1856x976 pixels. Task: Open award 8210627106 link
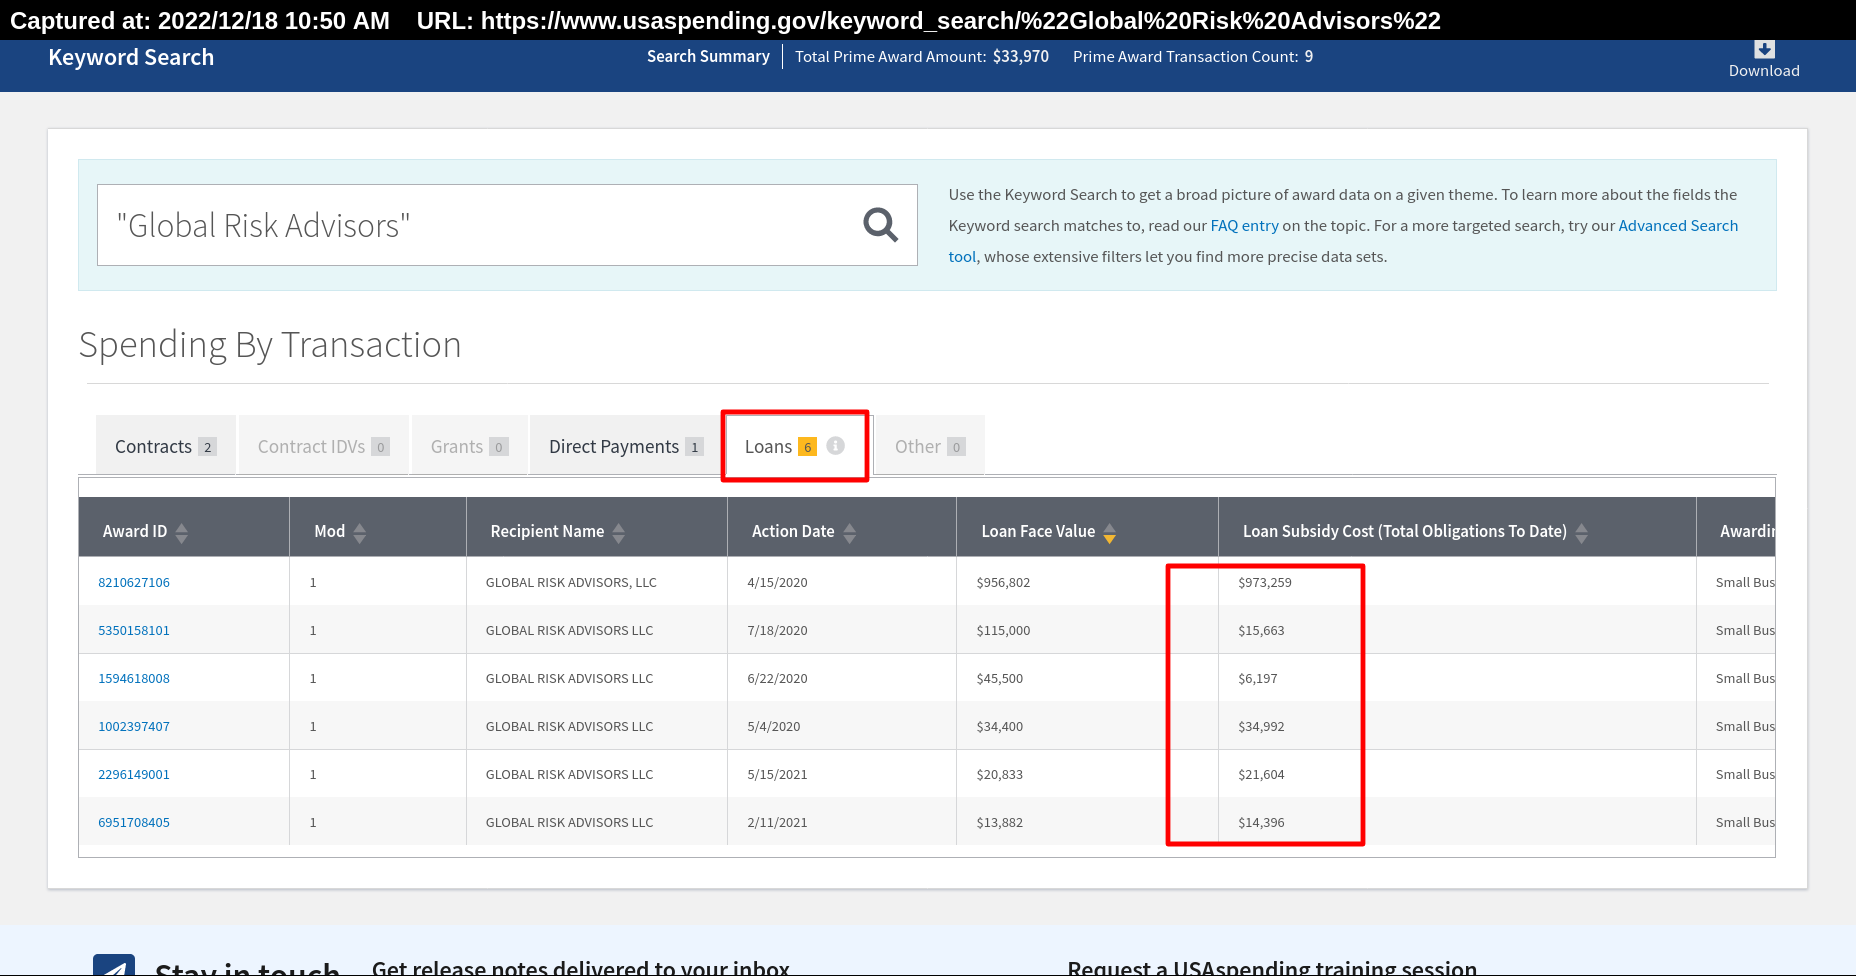(134, 582)
